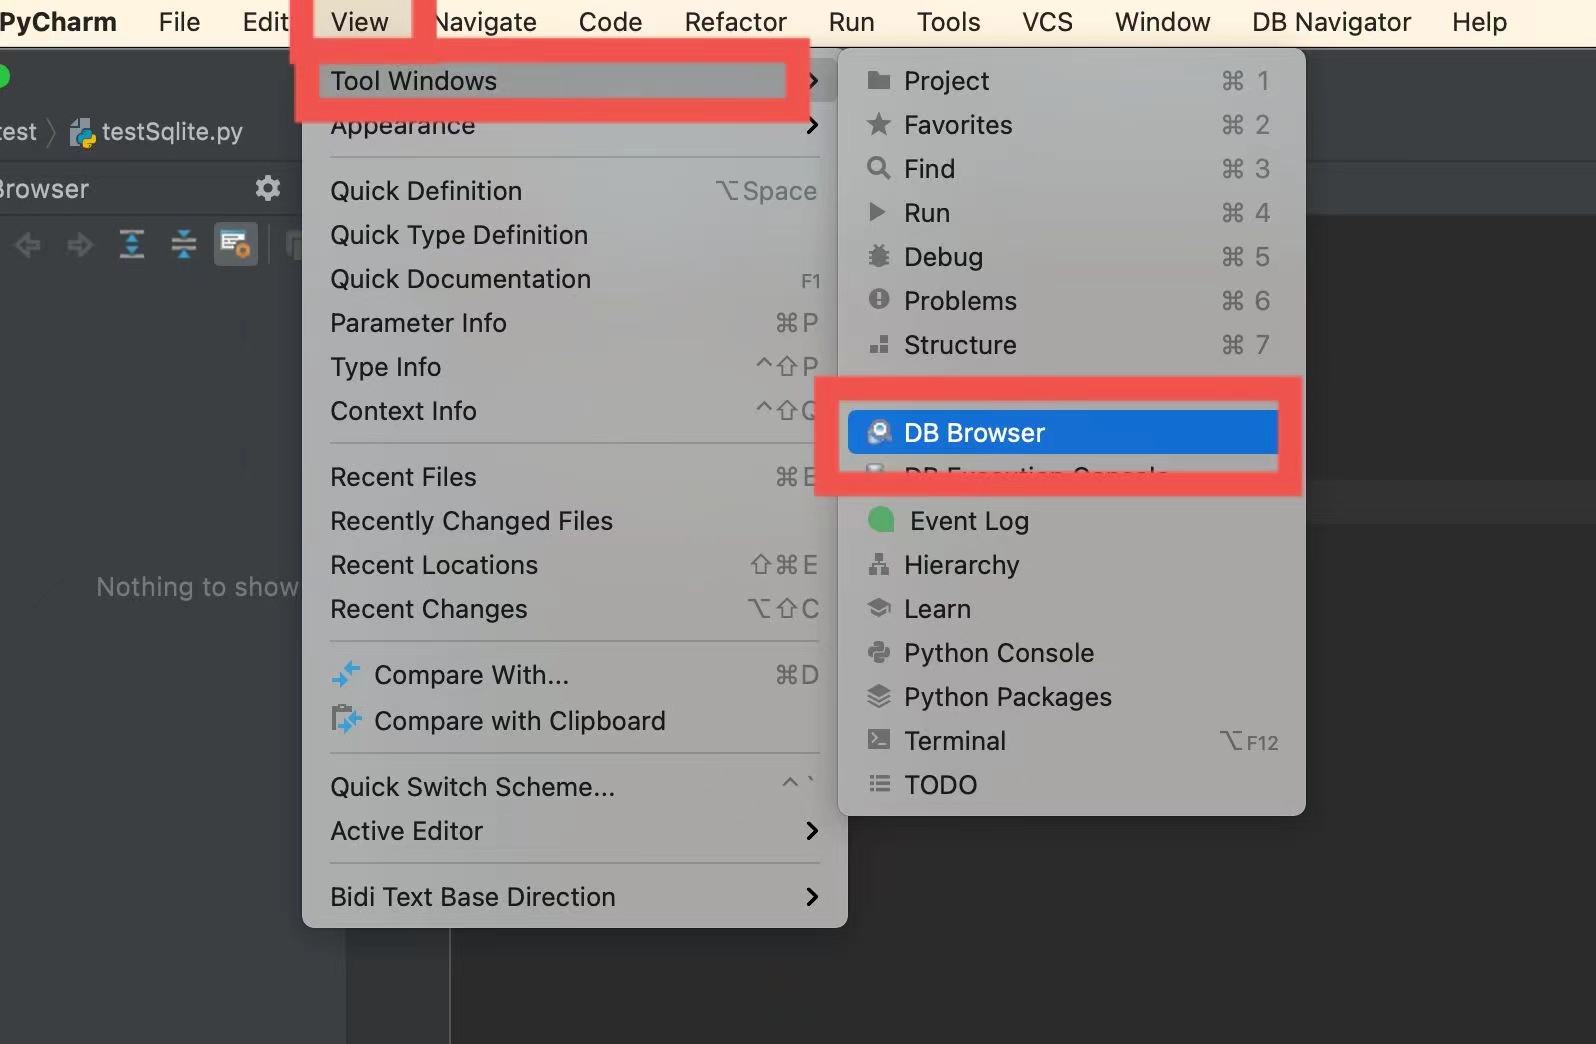Click the forward navigation arrow in DB Browser
This screenshot has width=1596, height=1044.
(x=79, y=245)
